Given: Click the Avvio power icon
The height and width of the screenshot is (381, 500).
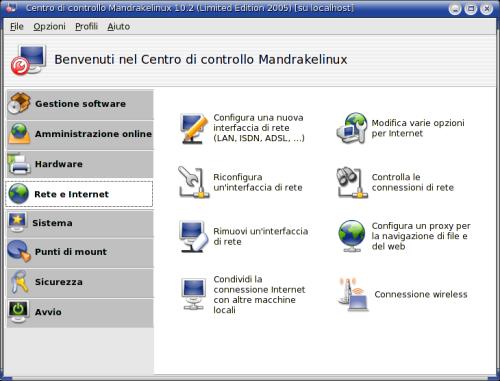Looking at the screenshot, I should pyautogui.click(x=18, y=312).
